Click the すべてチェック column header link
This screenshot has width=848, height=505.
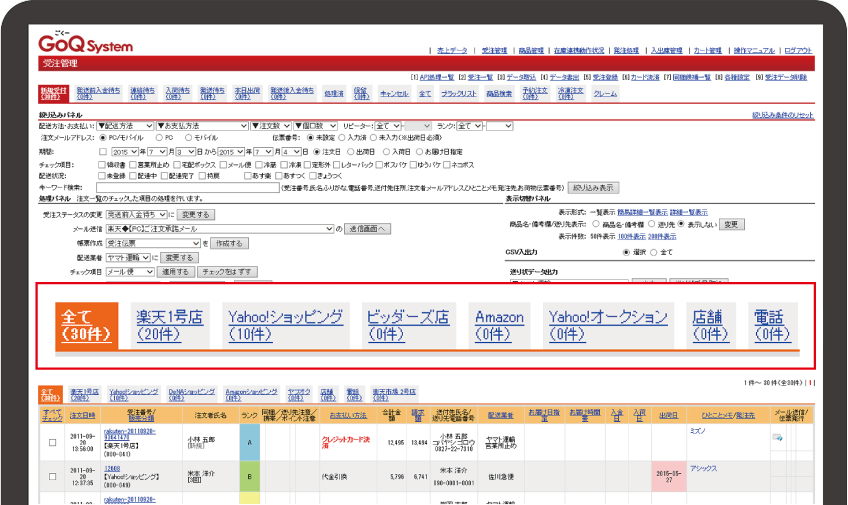(x=52, y=415)
